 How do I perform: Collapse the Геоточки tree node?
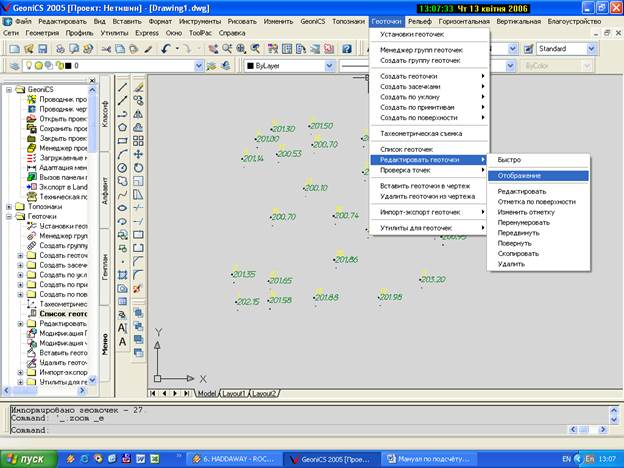[9, 216]
